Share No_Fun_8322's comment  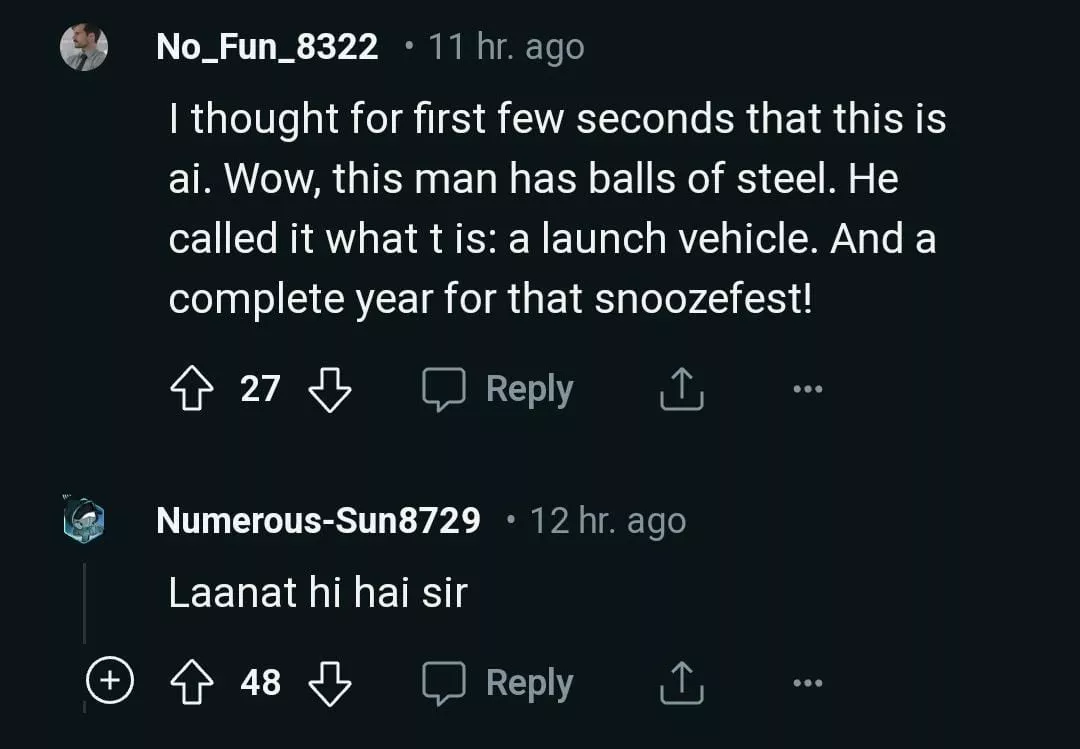[682, 389]
